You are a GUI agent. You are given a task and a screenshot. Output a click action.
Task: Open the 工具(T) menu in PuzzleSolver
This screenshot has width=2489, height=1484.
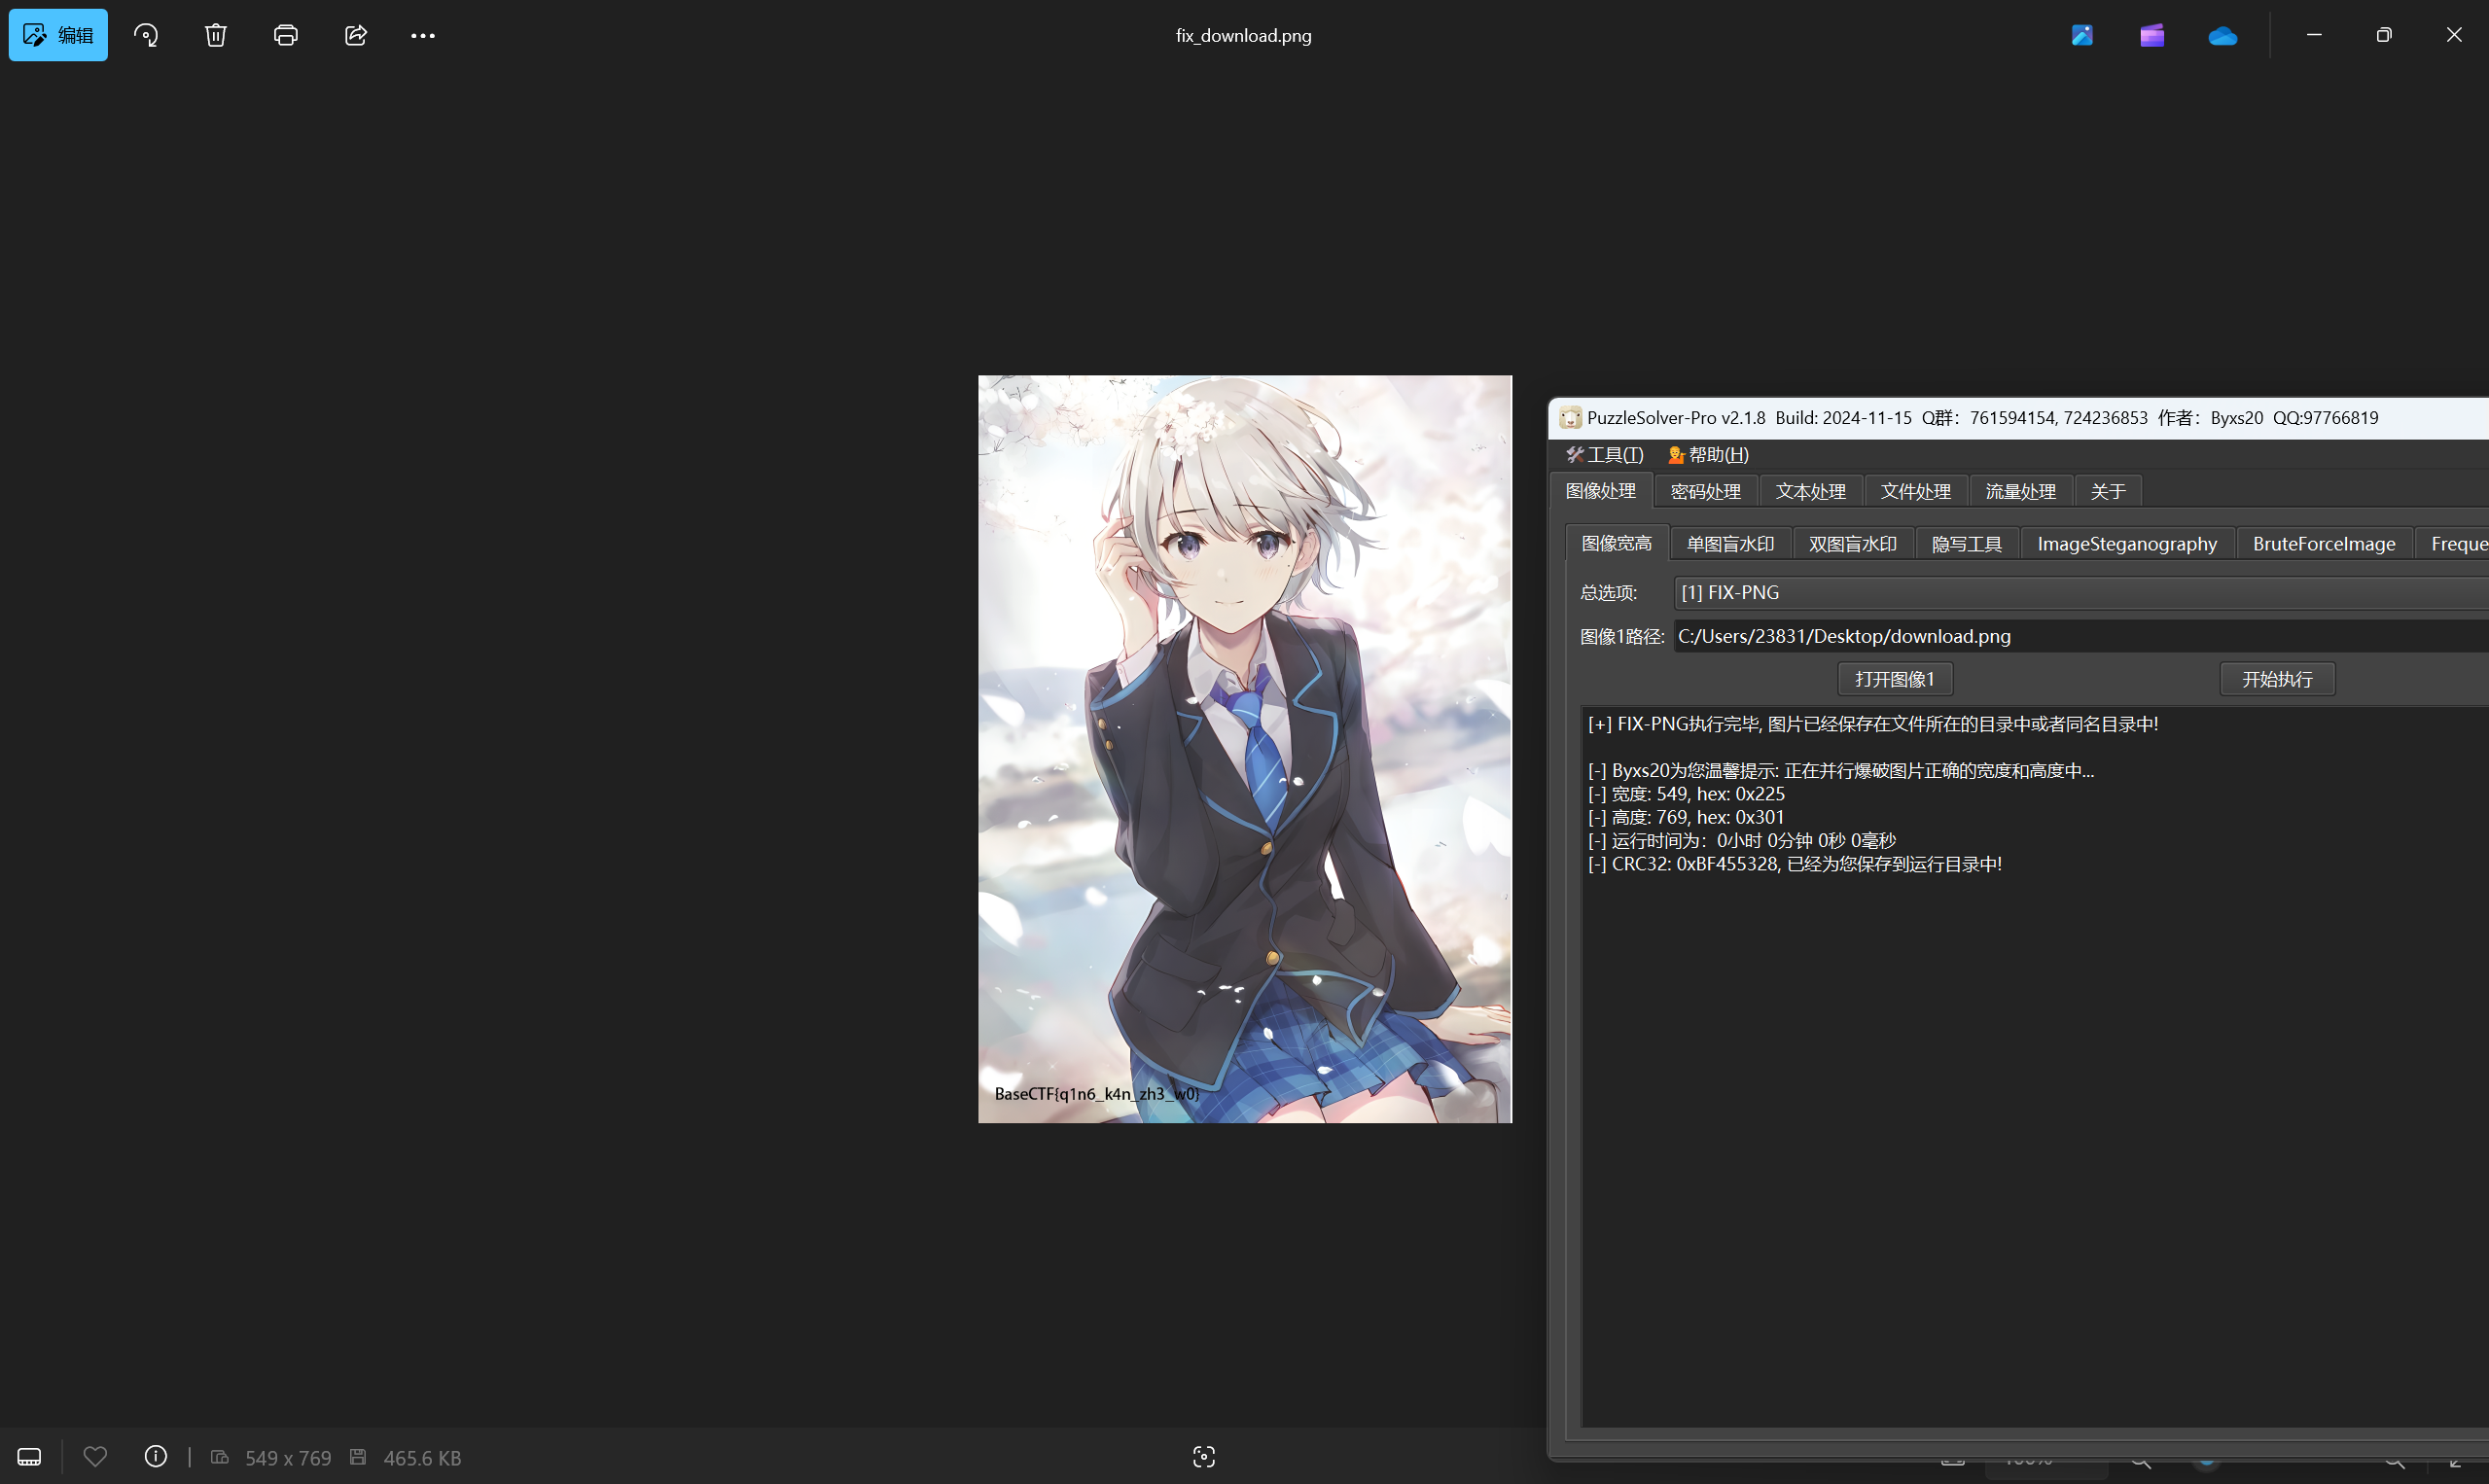click(1605, 455)
